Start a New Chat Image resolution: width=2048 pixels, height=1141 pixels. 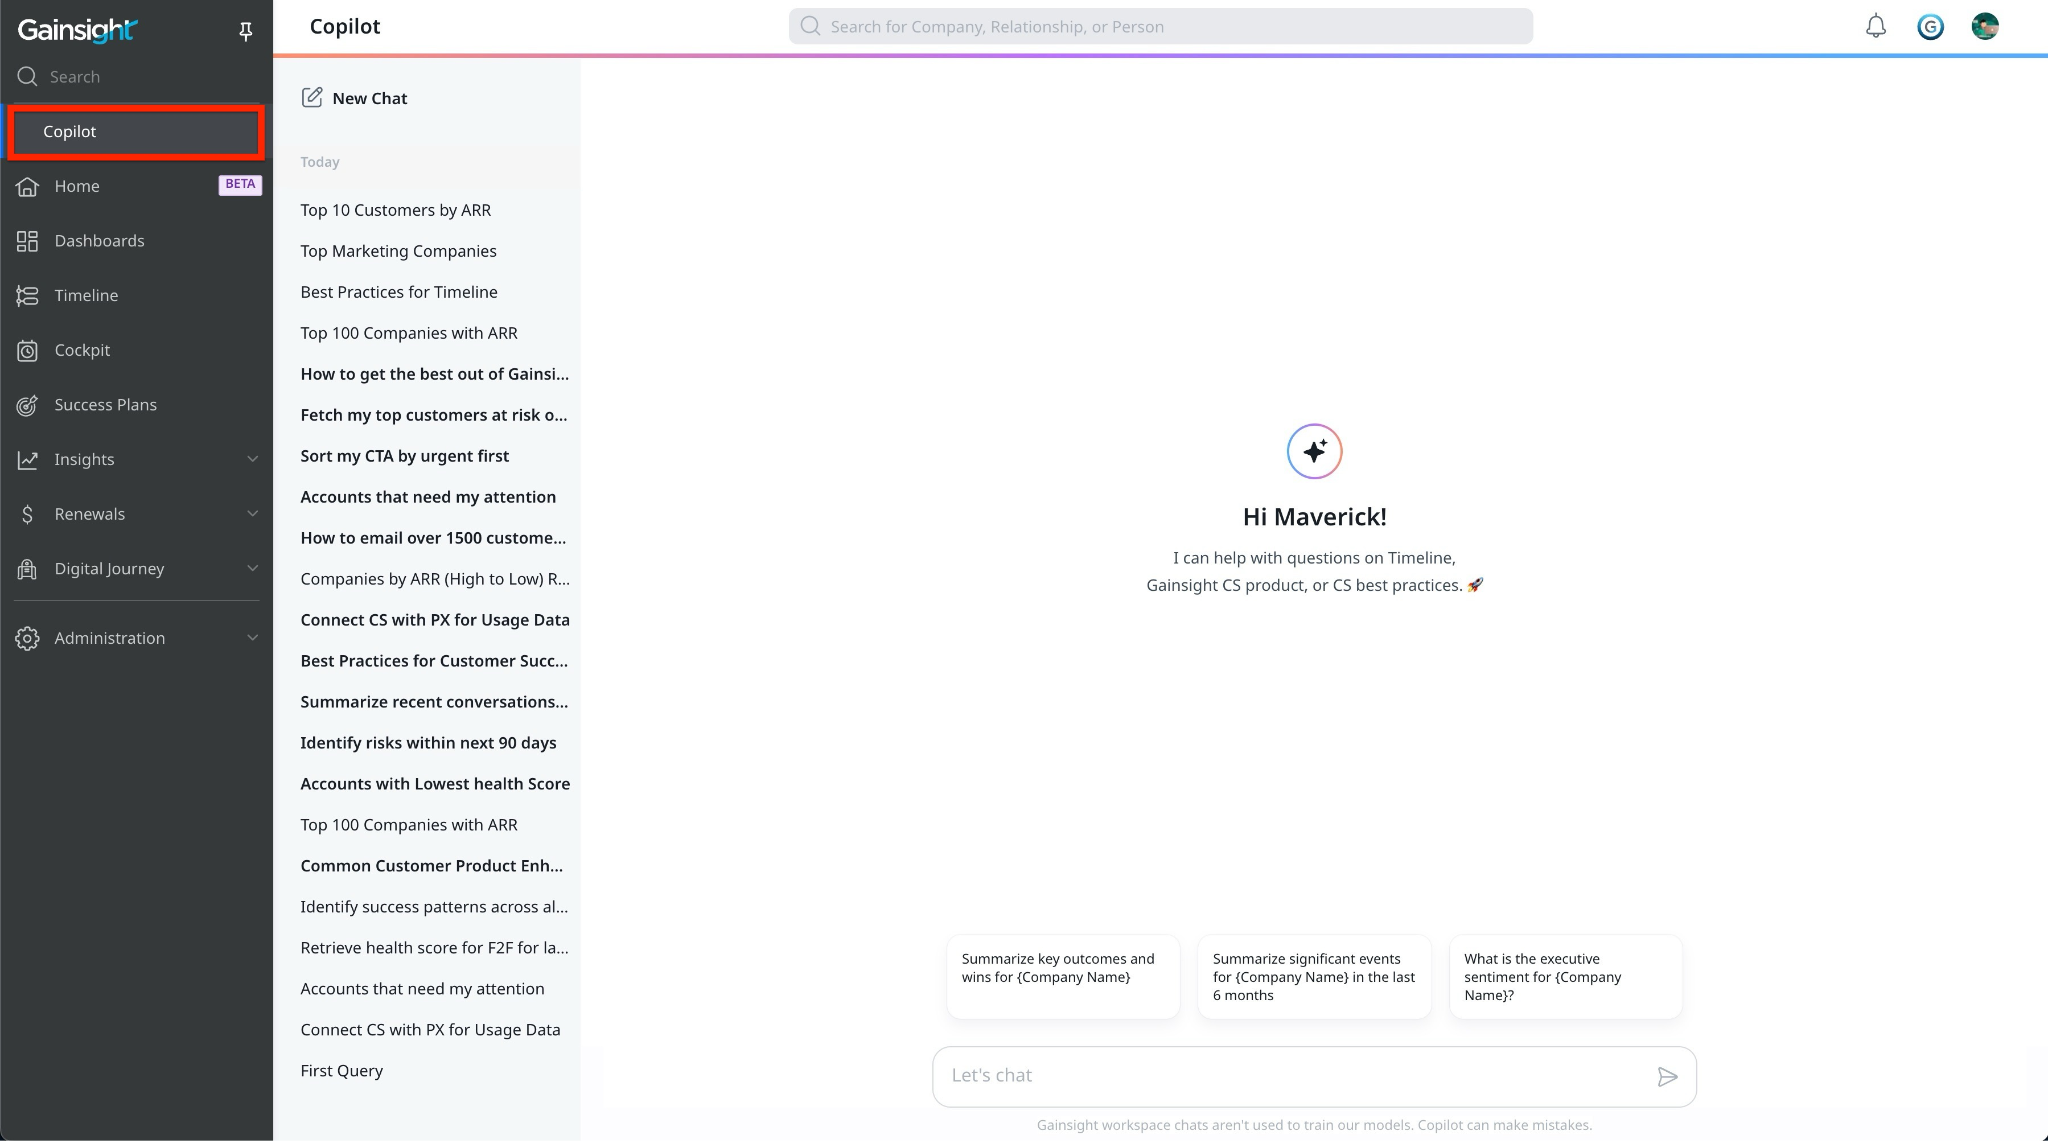click(355, 98)
